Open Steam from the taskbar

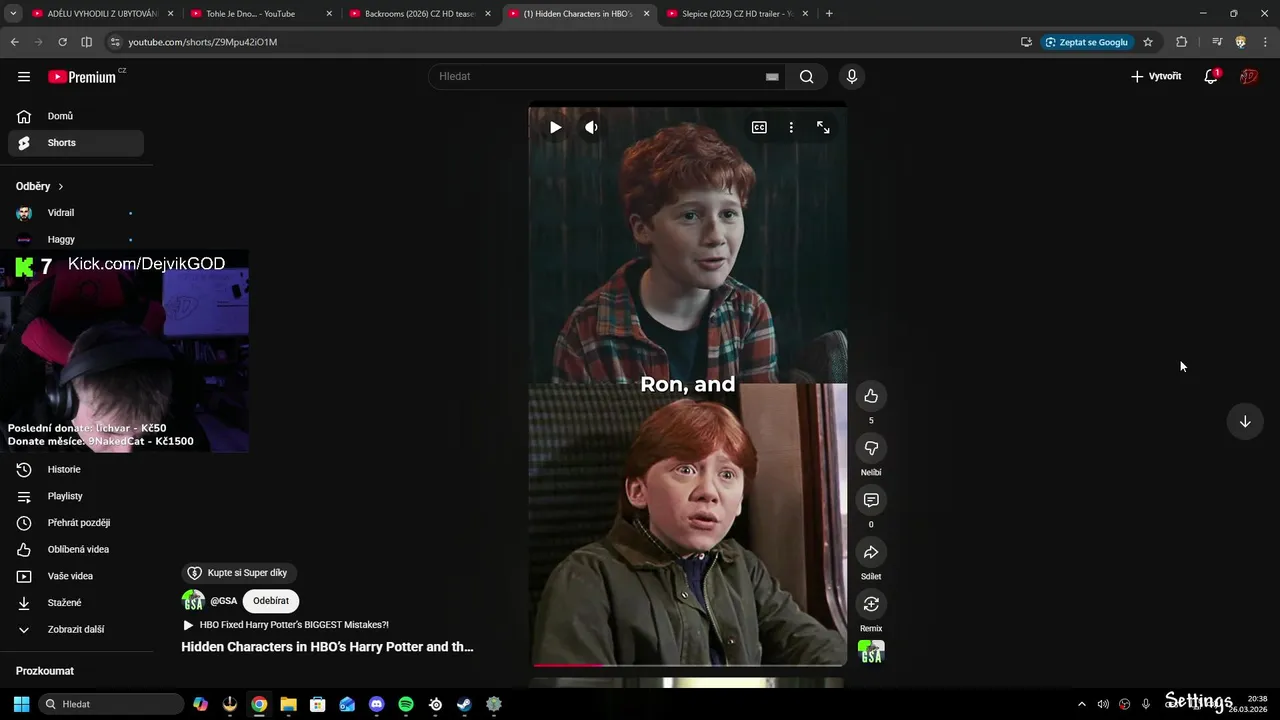[x=465, y=704]
